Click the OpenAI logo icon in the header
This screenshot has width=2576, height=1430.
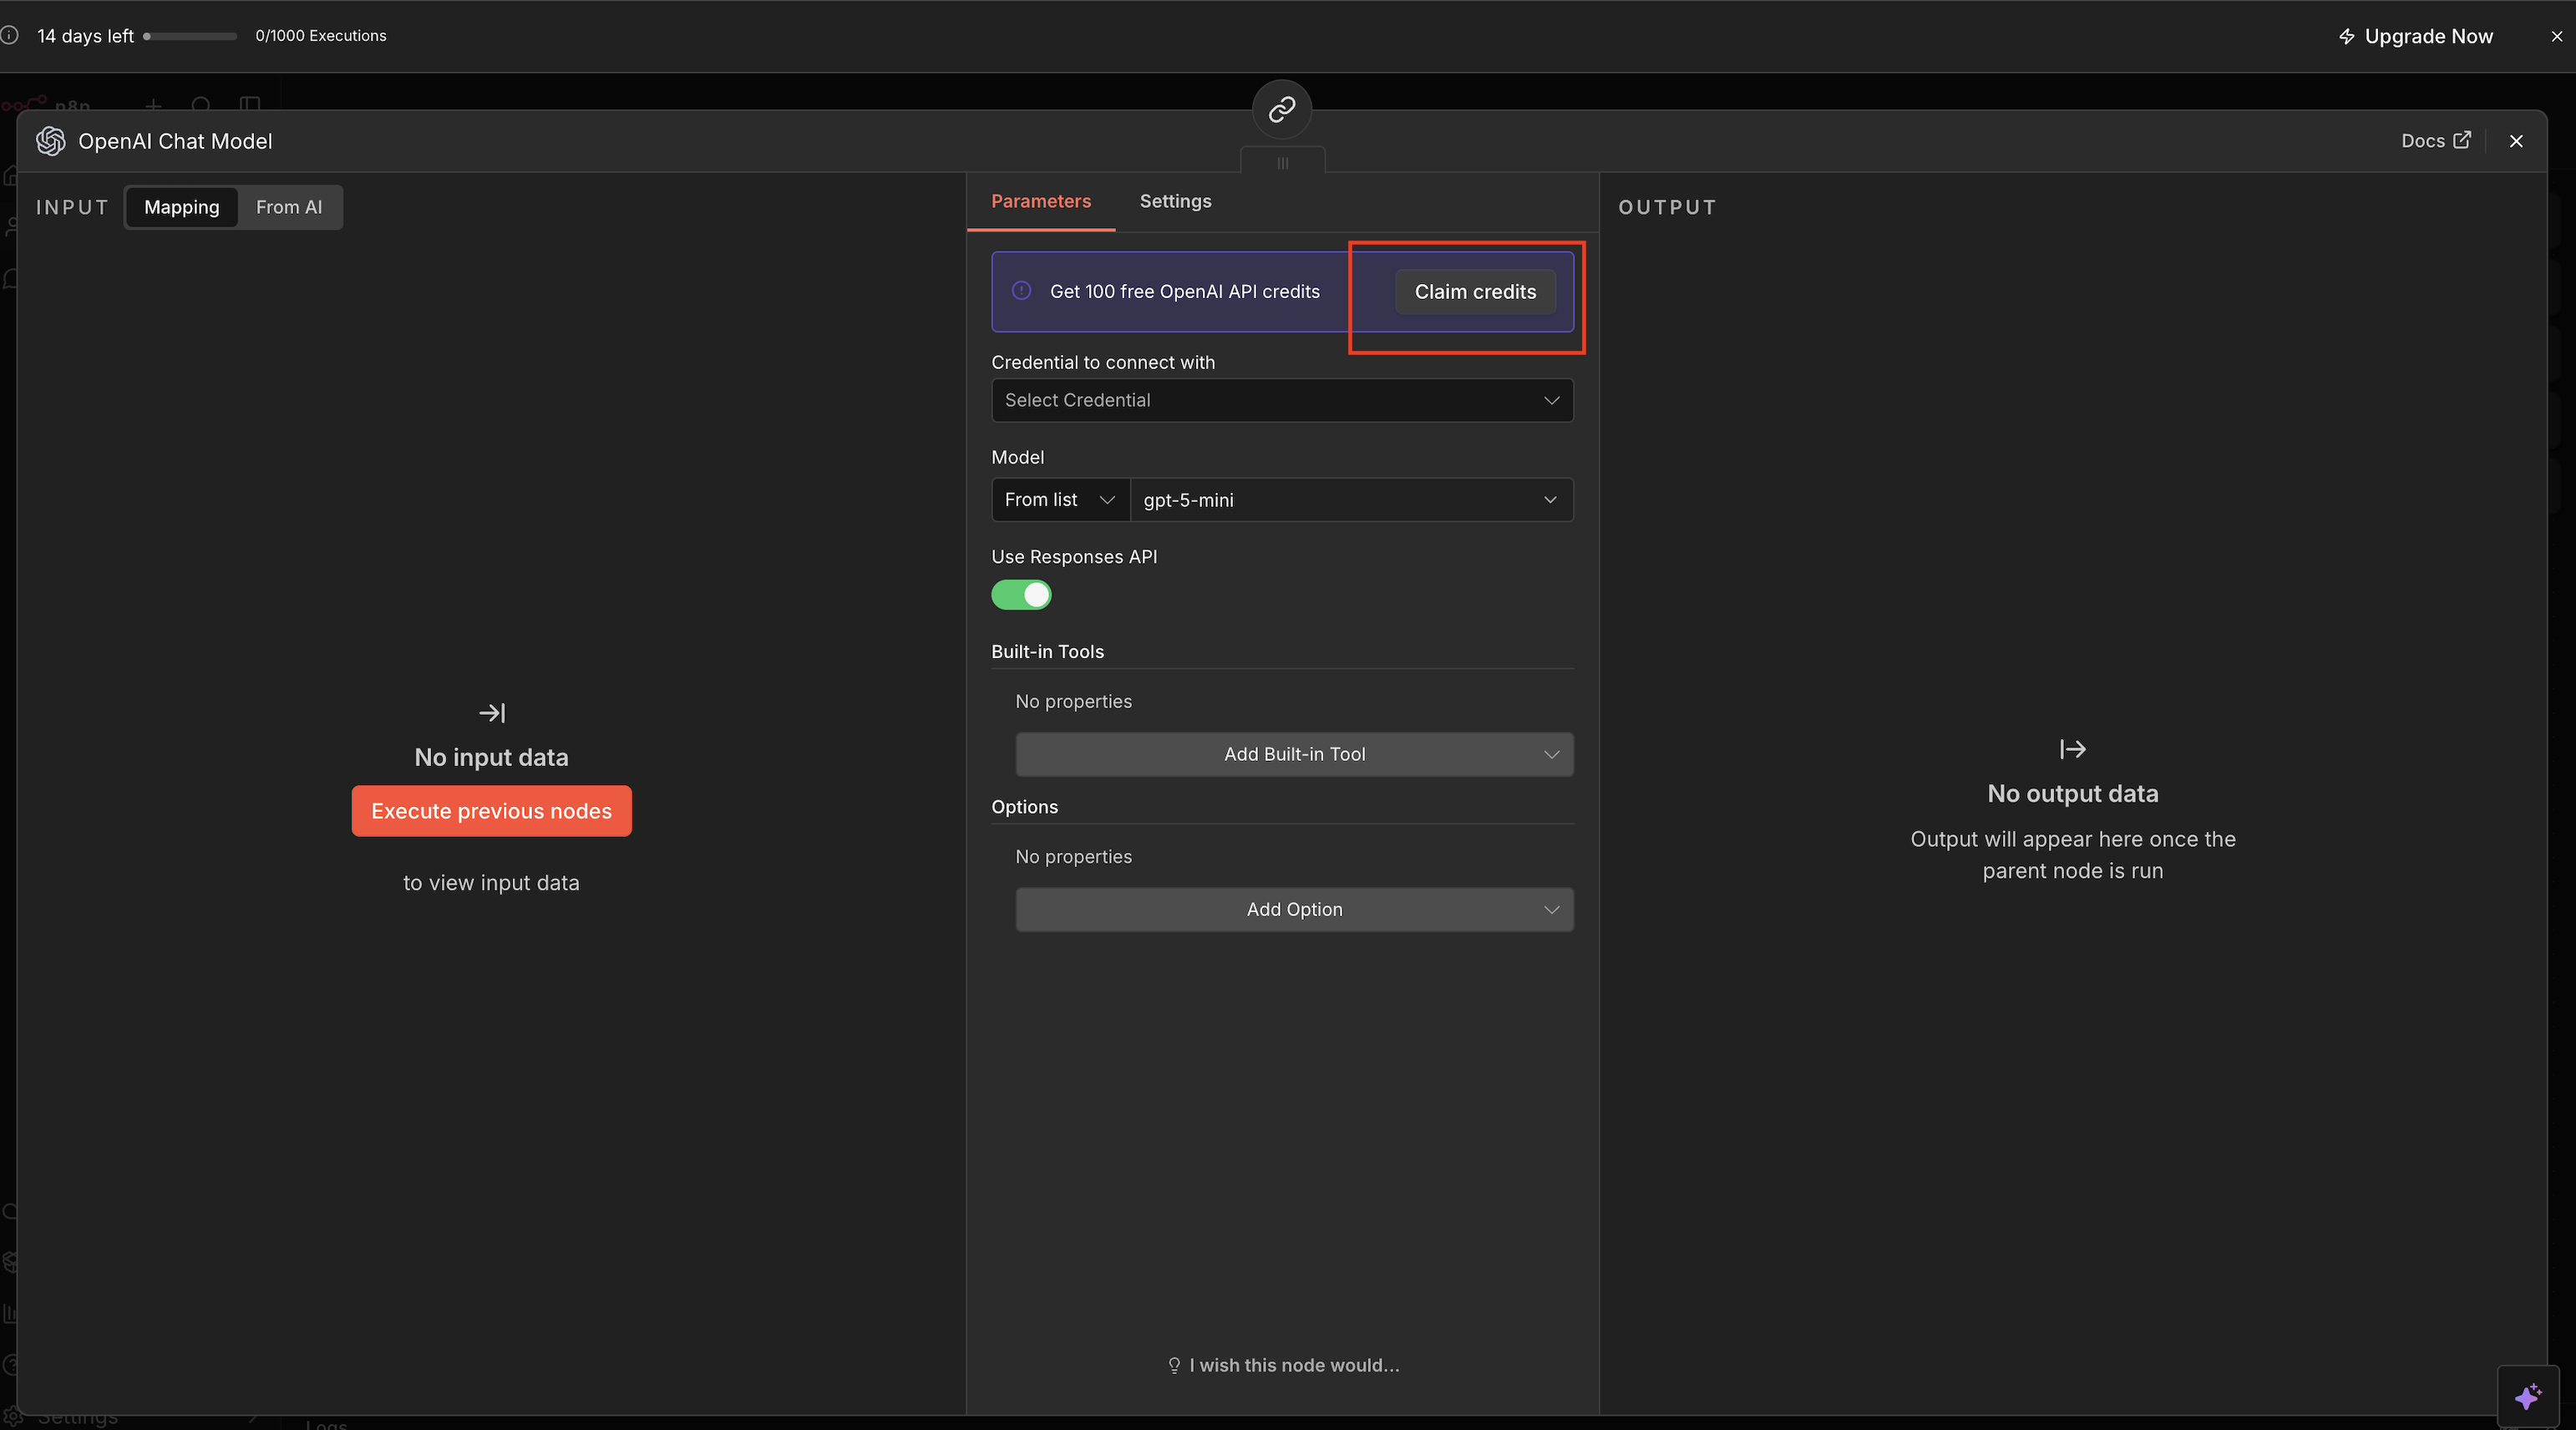point(50,141)
